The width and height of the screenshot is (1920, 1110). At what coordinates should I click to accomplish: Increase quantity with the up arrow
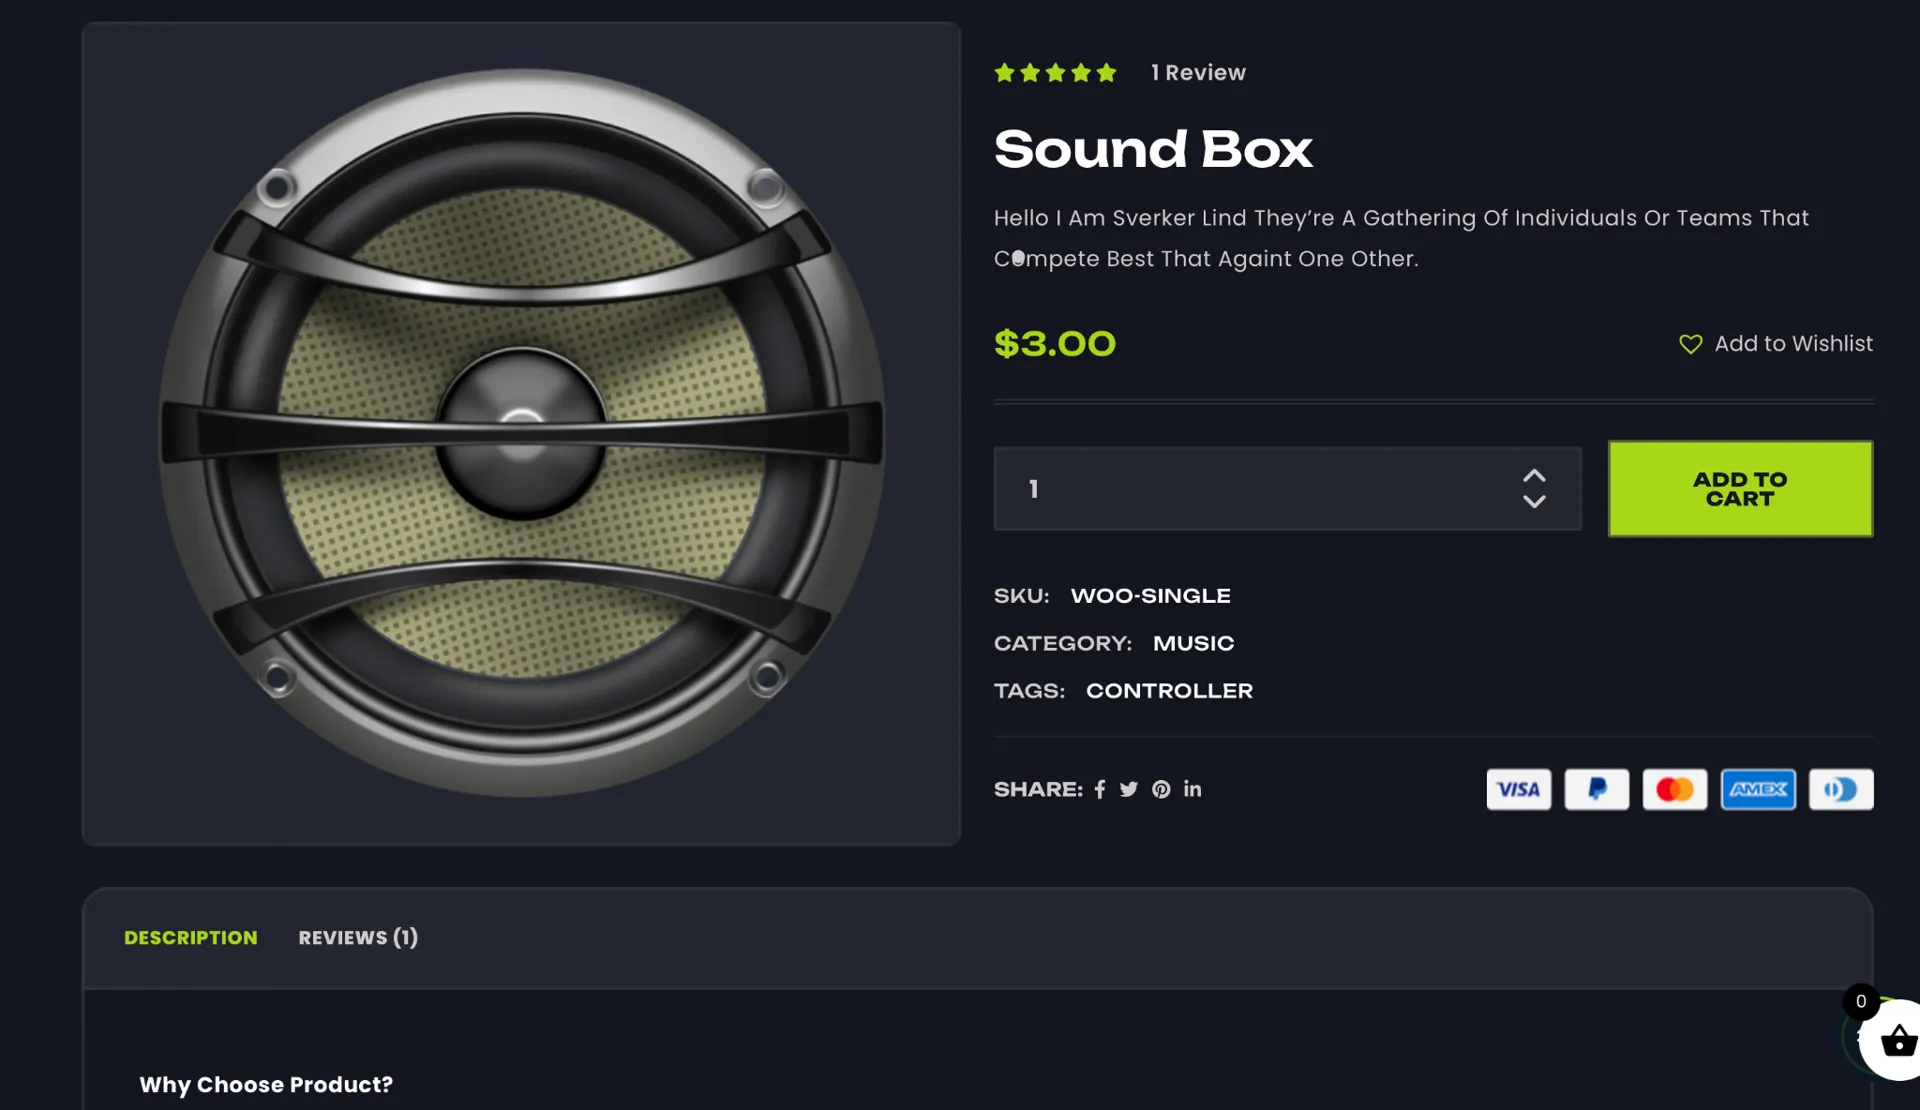1534,476
